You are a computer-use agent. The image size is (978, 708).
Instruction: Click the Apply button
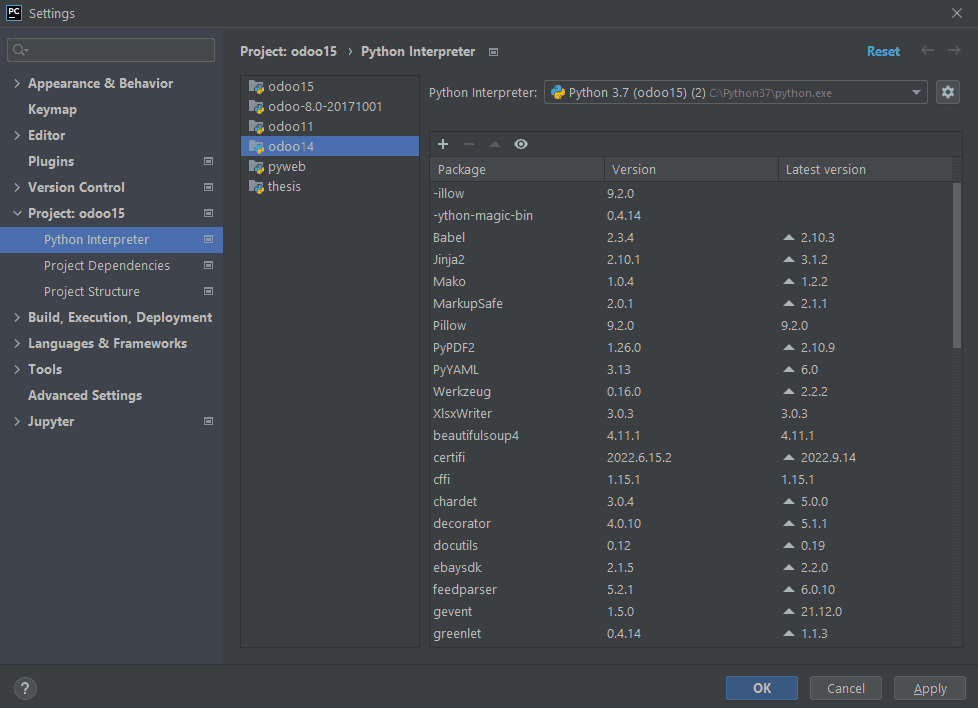(x=930, y=688)
